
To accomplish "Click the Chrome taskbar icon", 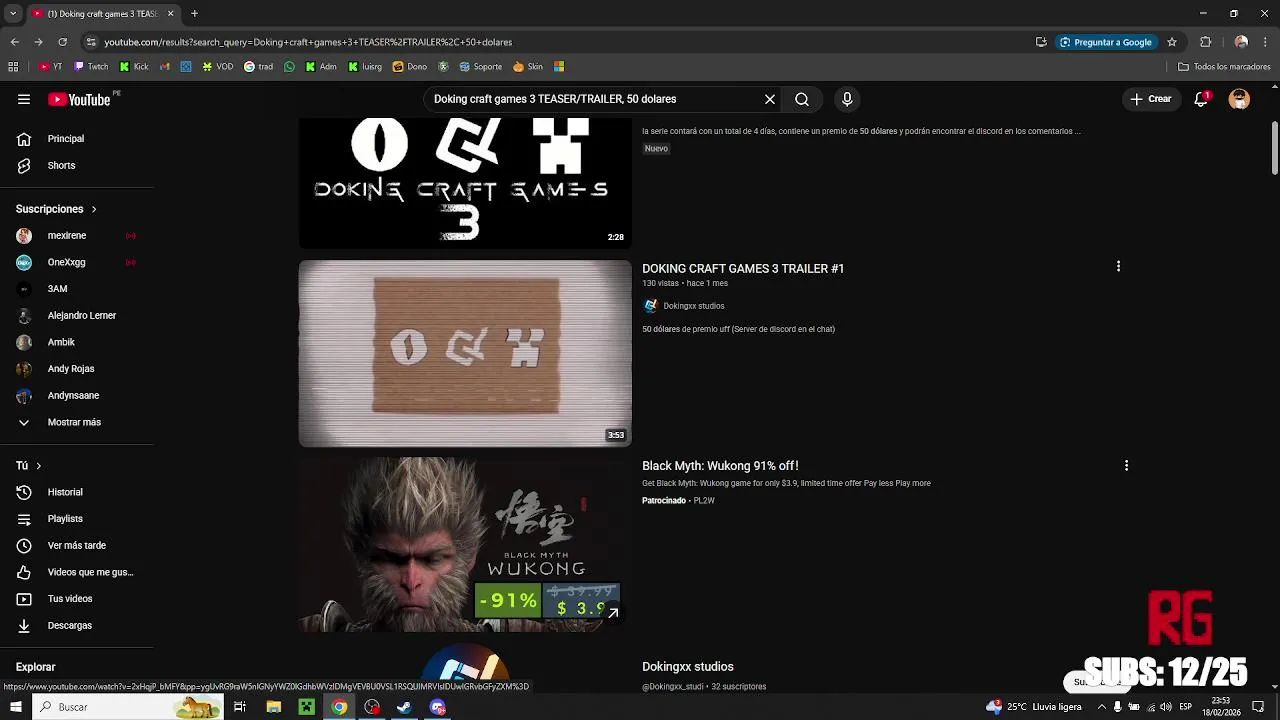I will [339, 707].
